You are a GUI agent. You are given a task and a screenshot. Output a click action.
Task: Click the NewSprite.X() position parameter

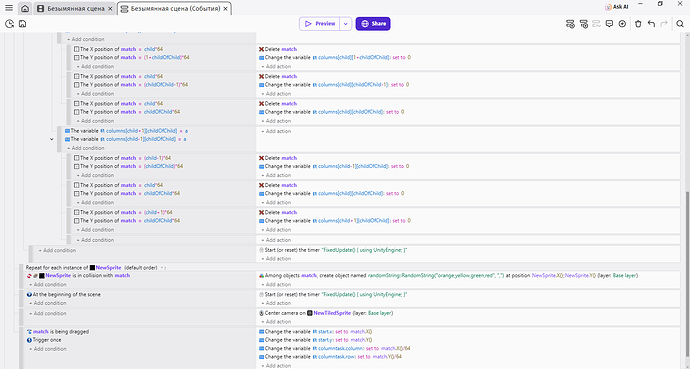pyautogui.click(x=547, y=276)
